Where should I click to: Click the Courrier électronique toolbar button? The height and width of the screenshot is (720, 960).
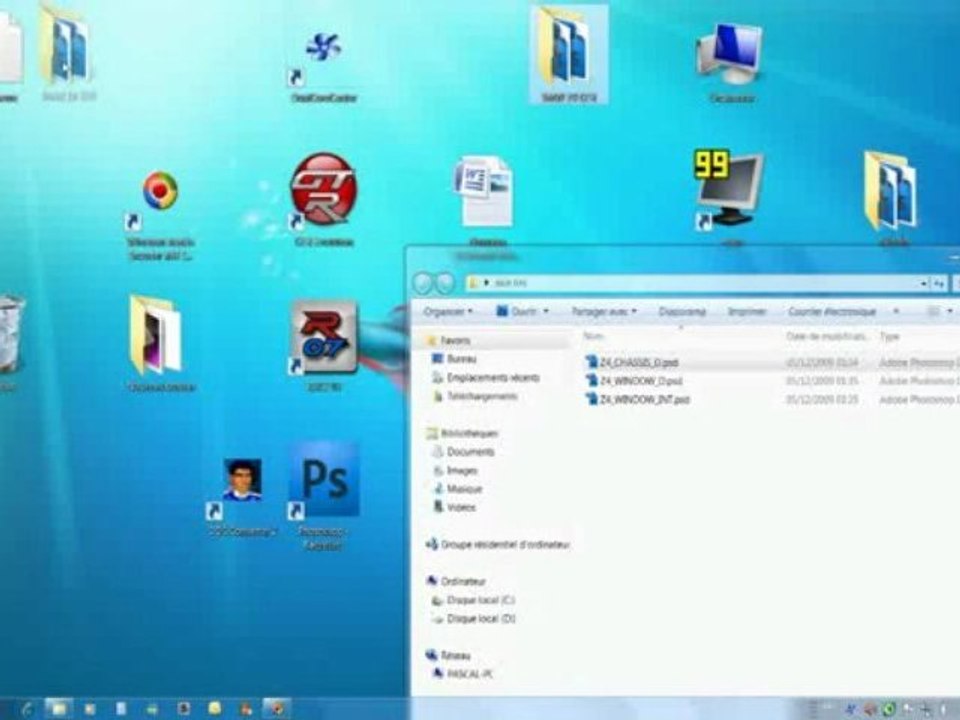coord(831,312)
